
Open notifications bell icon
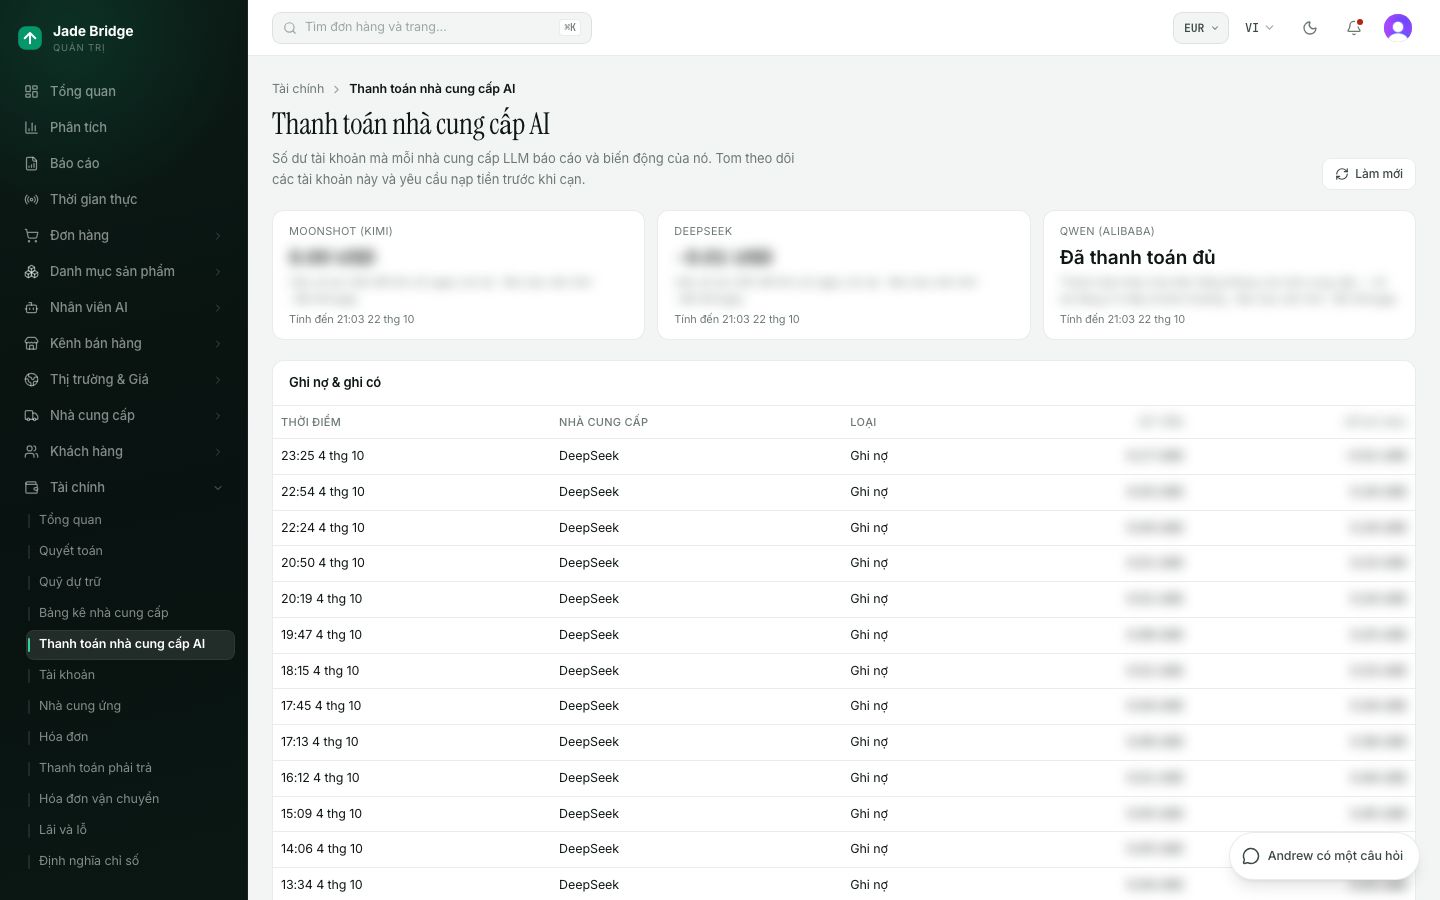coord(1354,28)
